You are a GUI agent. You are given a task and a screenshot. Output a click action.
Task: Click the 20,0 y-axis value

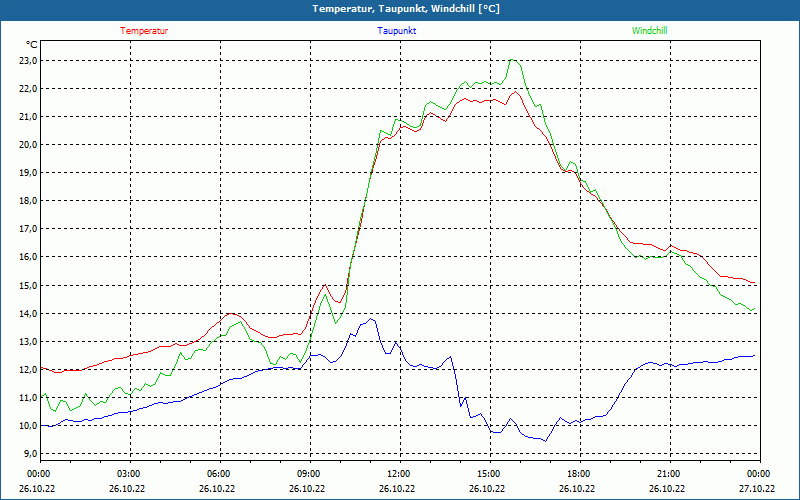28,145
